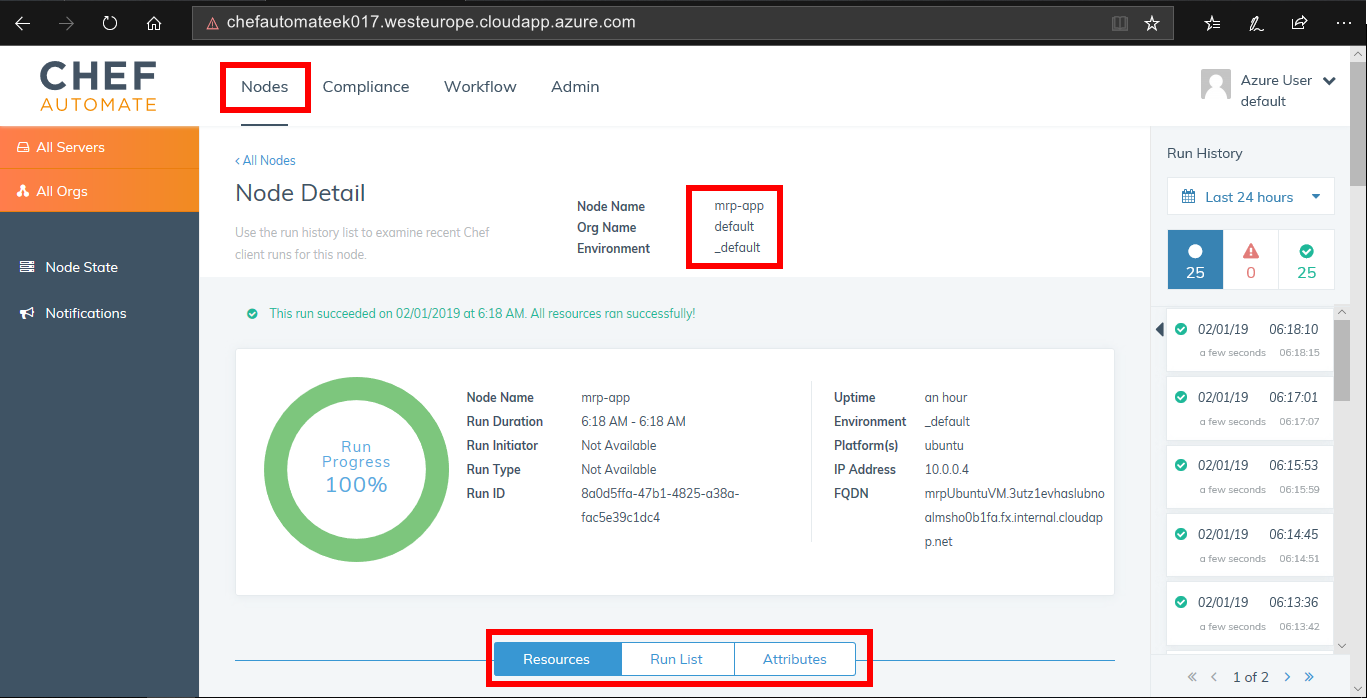Open the Azure User account dropdown
Viewport: 1367px width, 698px height.
pos(1328,81)
